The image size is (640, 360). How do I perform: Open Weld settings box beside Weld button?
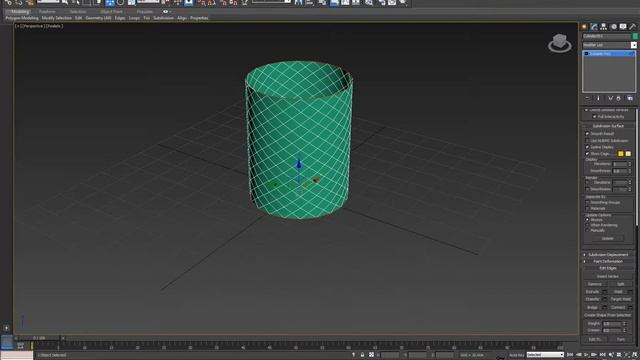[630, 292]
